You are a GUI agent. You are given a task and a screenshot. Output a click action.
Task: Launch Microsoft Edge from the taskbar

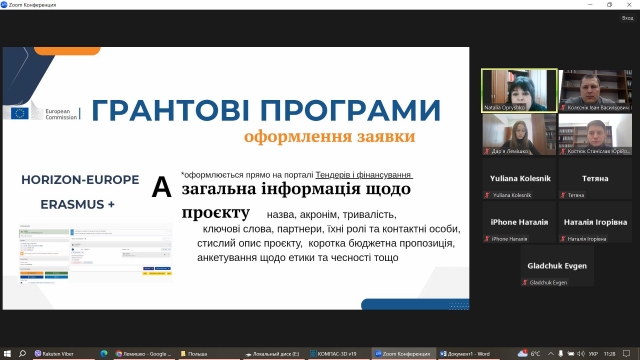pos(104,353)
